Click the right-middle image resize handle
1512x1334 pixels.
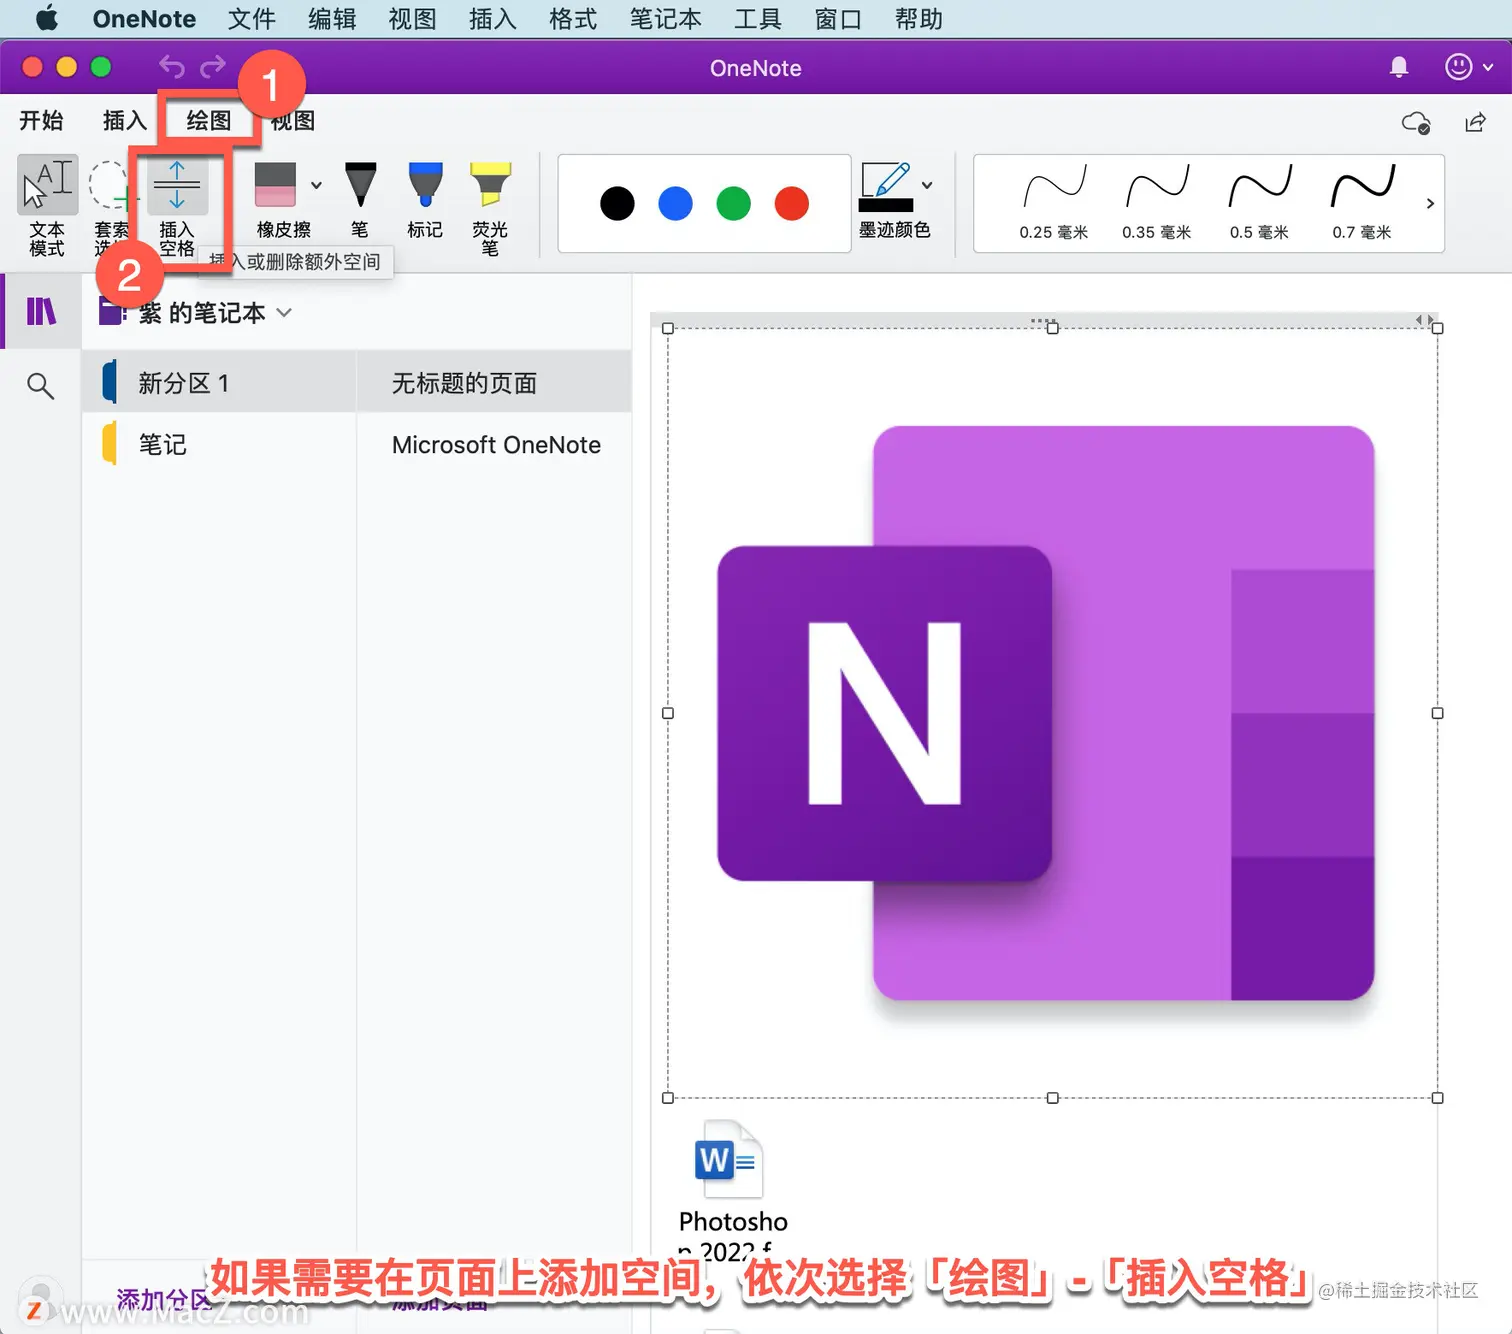1437,713
